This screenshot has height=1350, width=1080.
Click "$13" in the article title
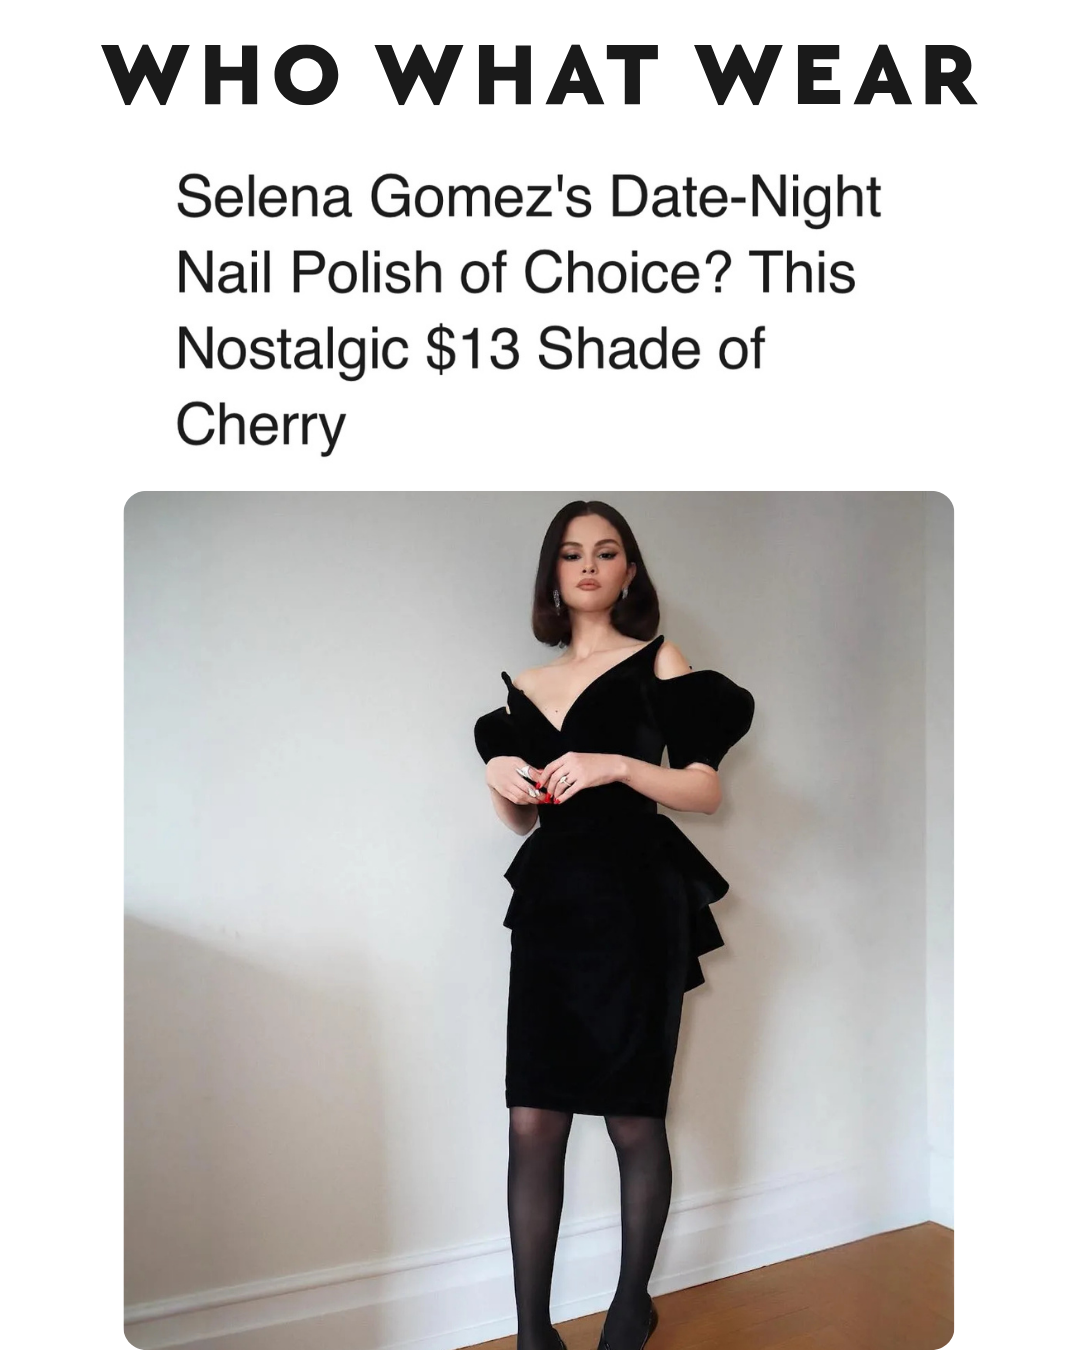(x=472, y=348)
